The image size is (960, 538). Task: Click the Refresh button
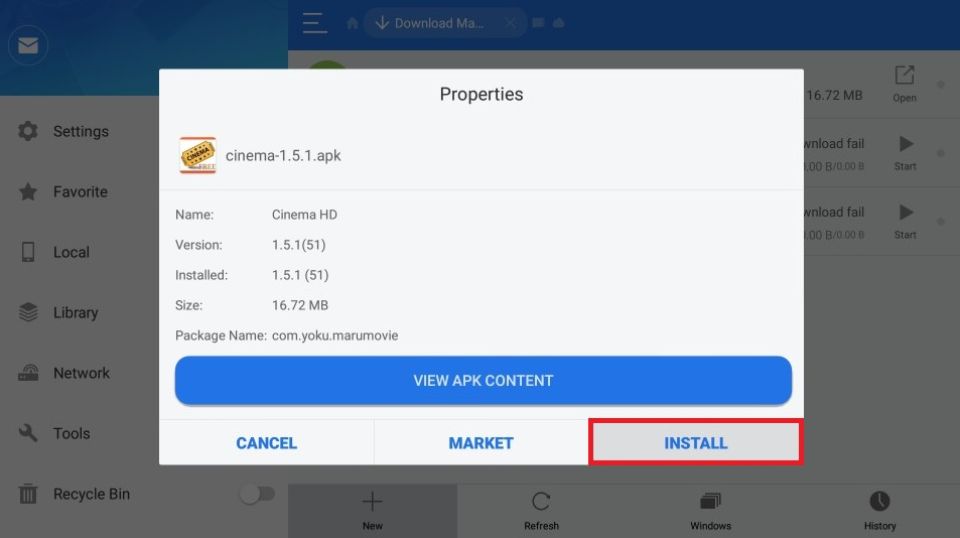pyautogui.click(x=541, y=510)
